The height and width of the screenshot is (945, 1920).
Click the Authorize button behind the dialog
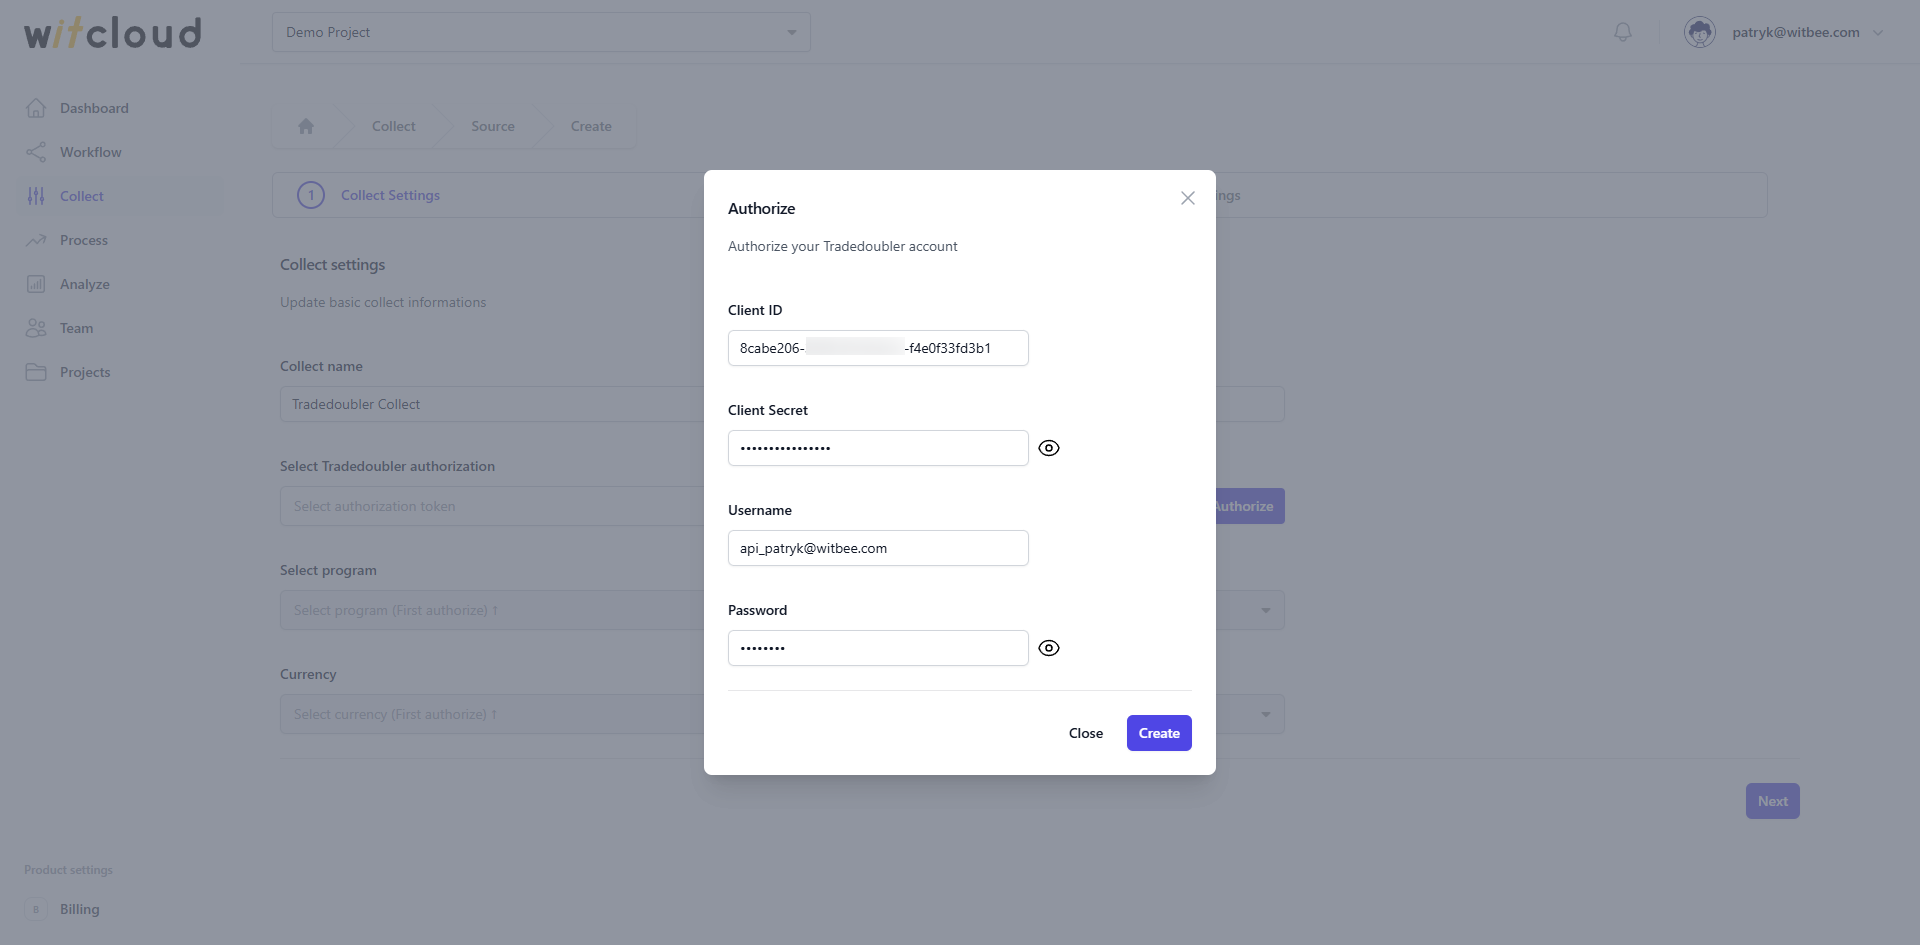pyautogui.click(x=1249, y=506)
